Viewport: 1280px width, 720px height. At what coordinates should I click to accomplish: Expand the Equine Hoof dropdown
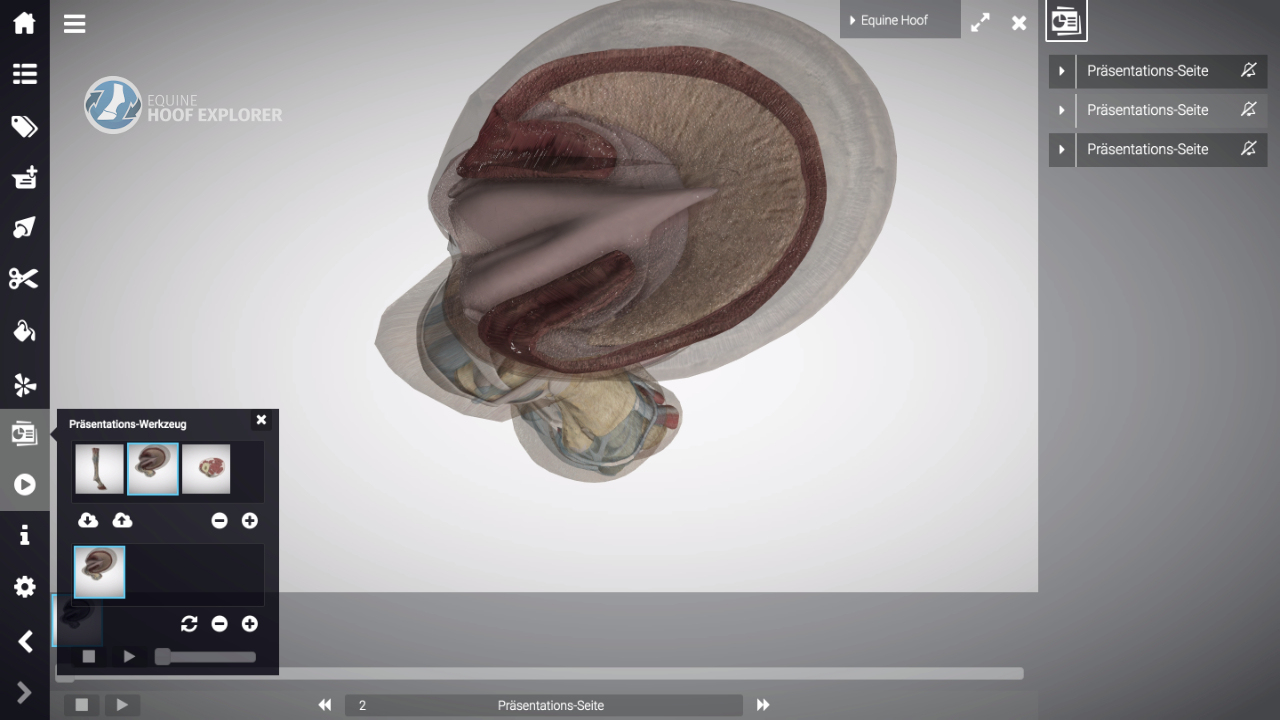pyautogui.click(x=900, y=20)
